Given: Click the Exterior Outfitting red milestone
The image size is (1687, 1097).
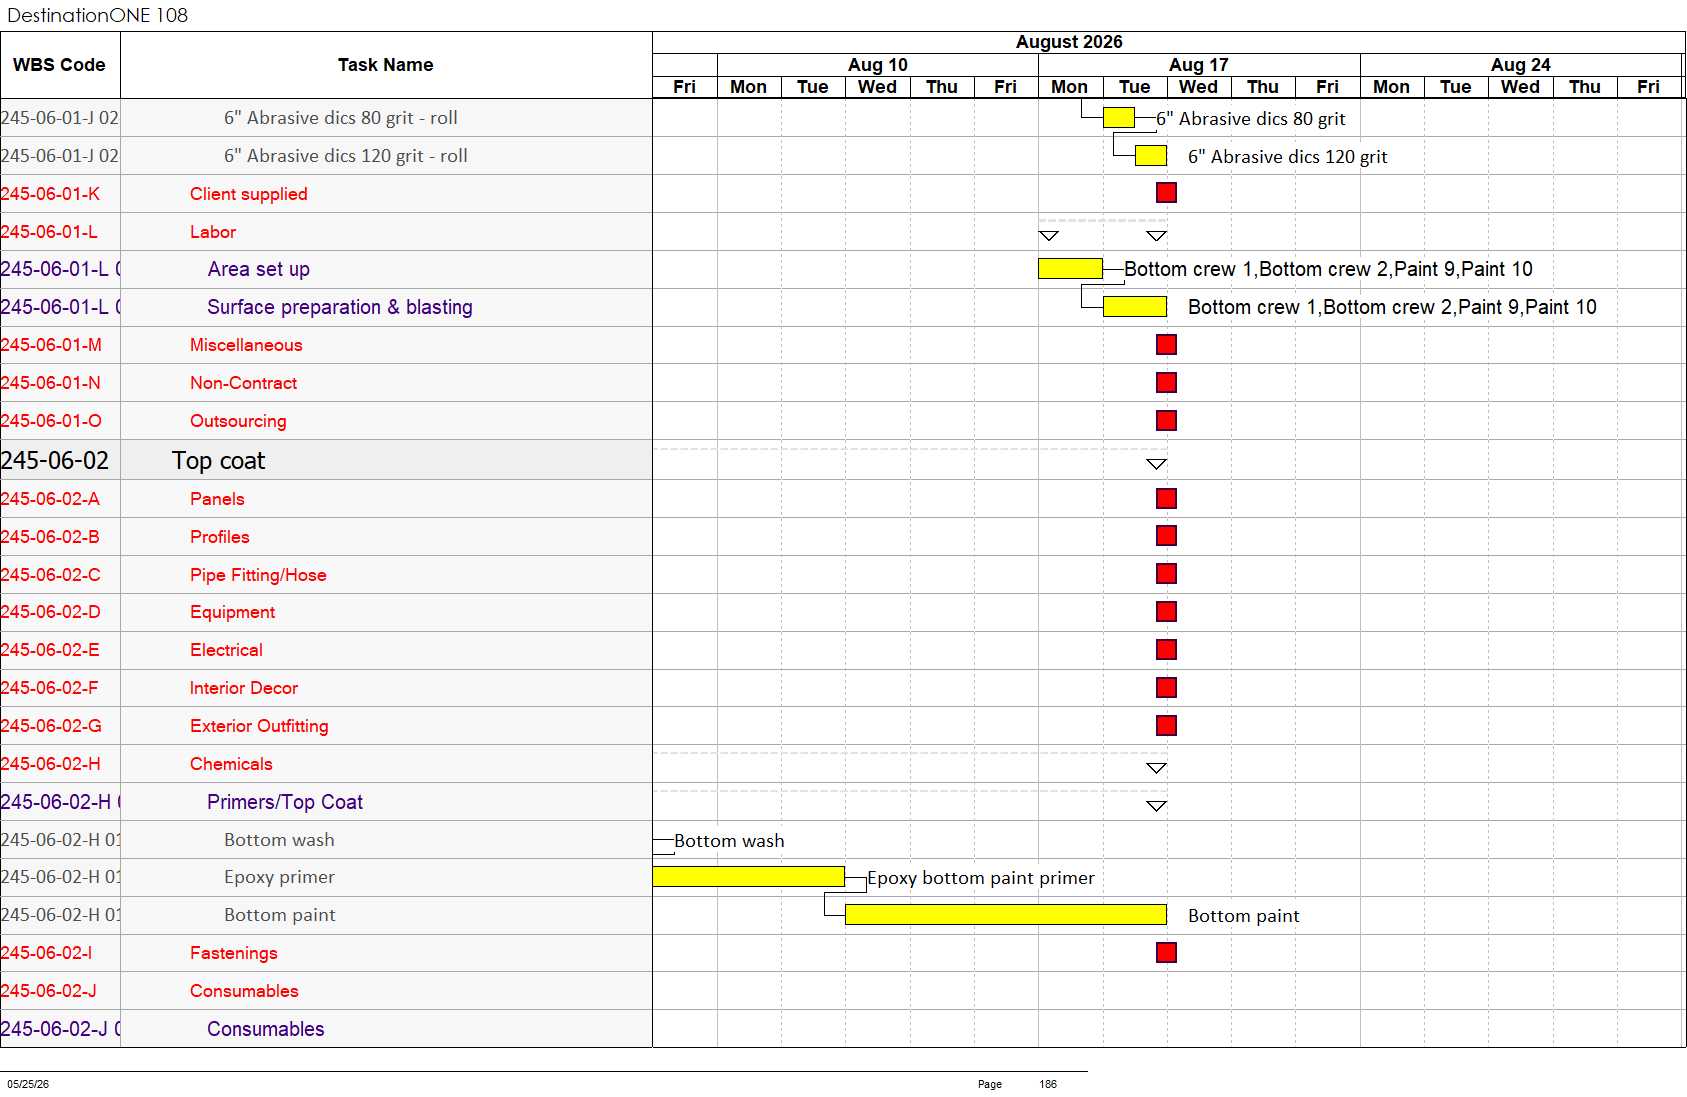Looking at the screenshot, I should point(1166,726).
